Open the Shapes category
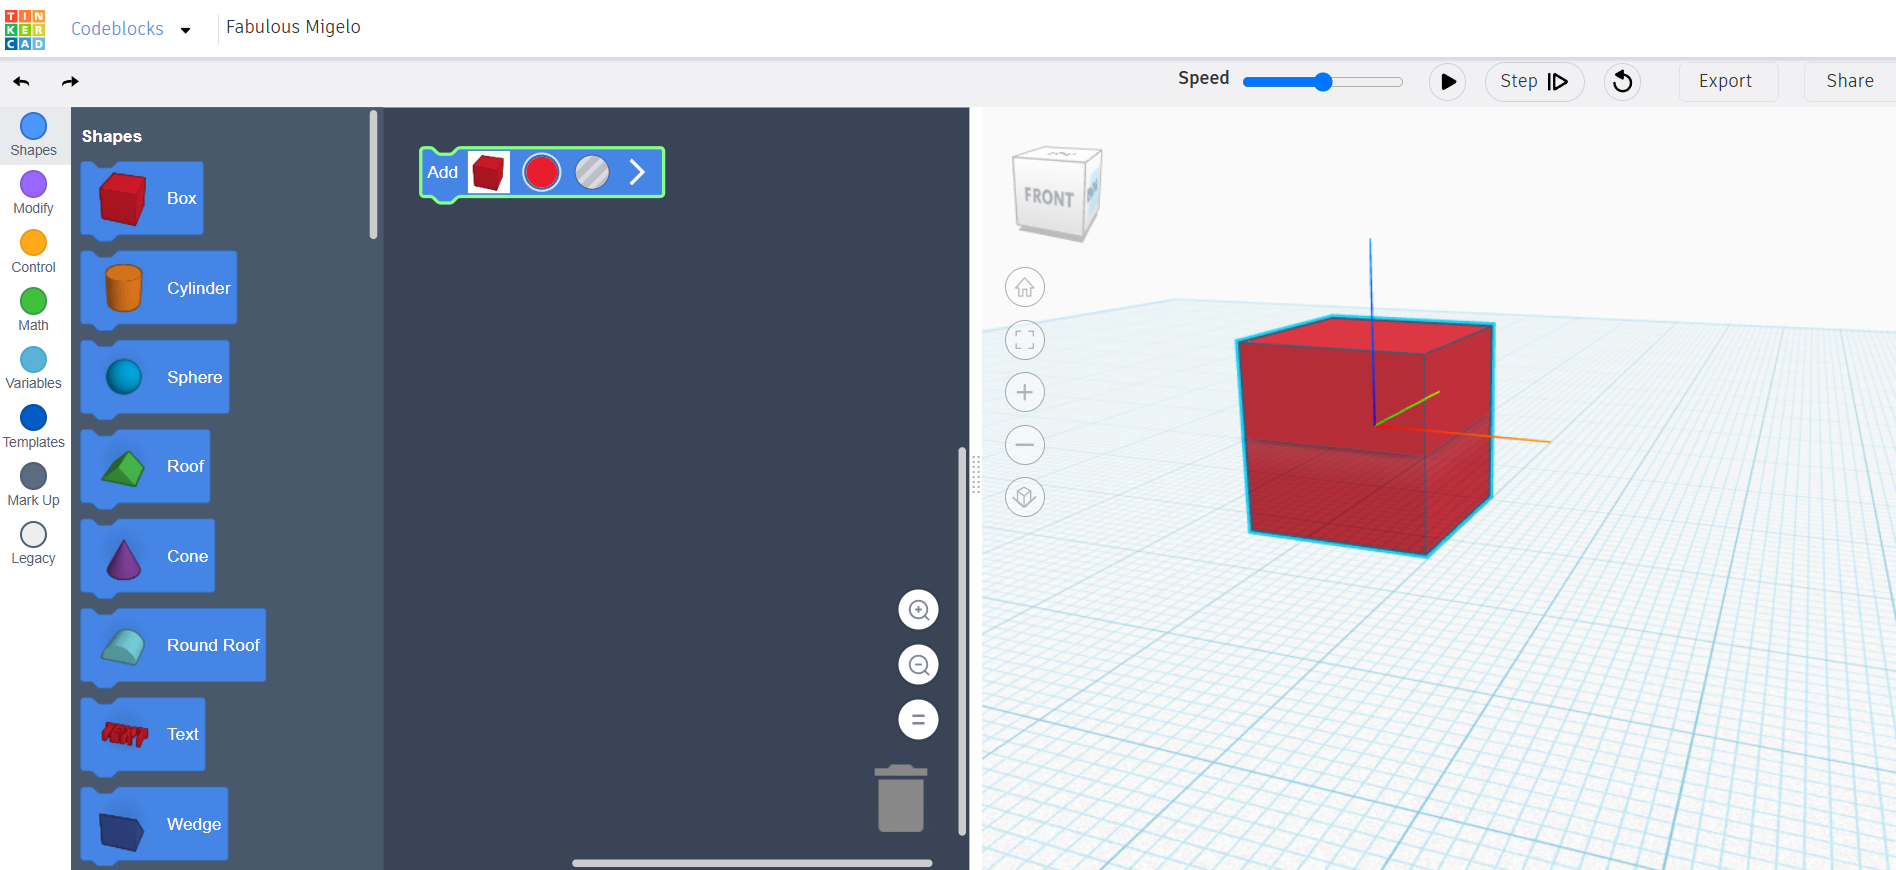 tap(34, 136)
